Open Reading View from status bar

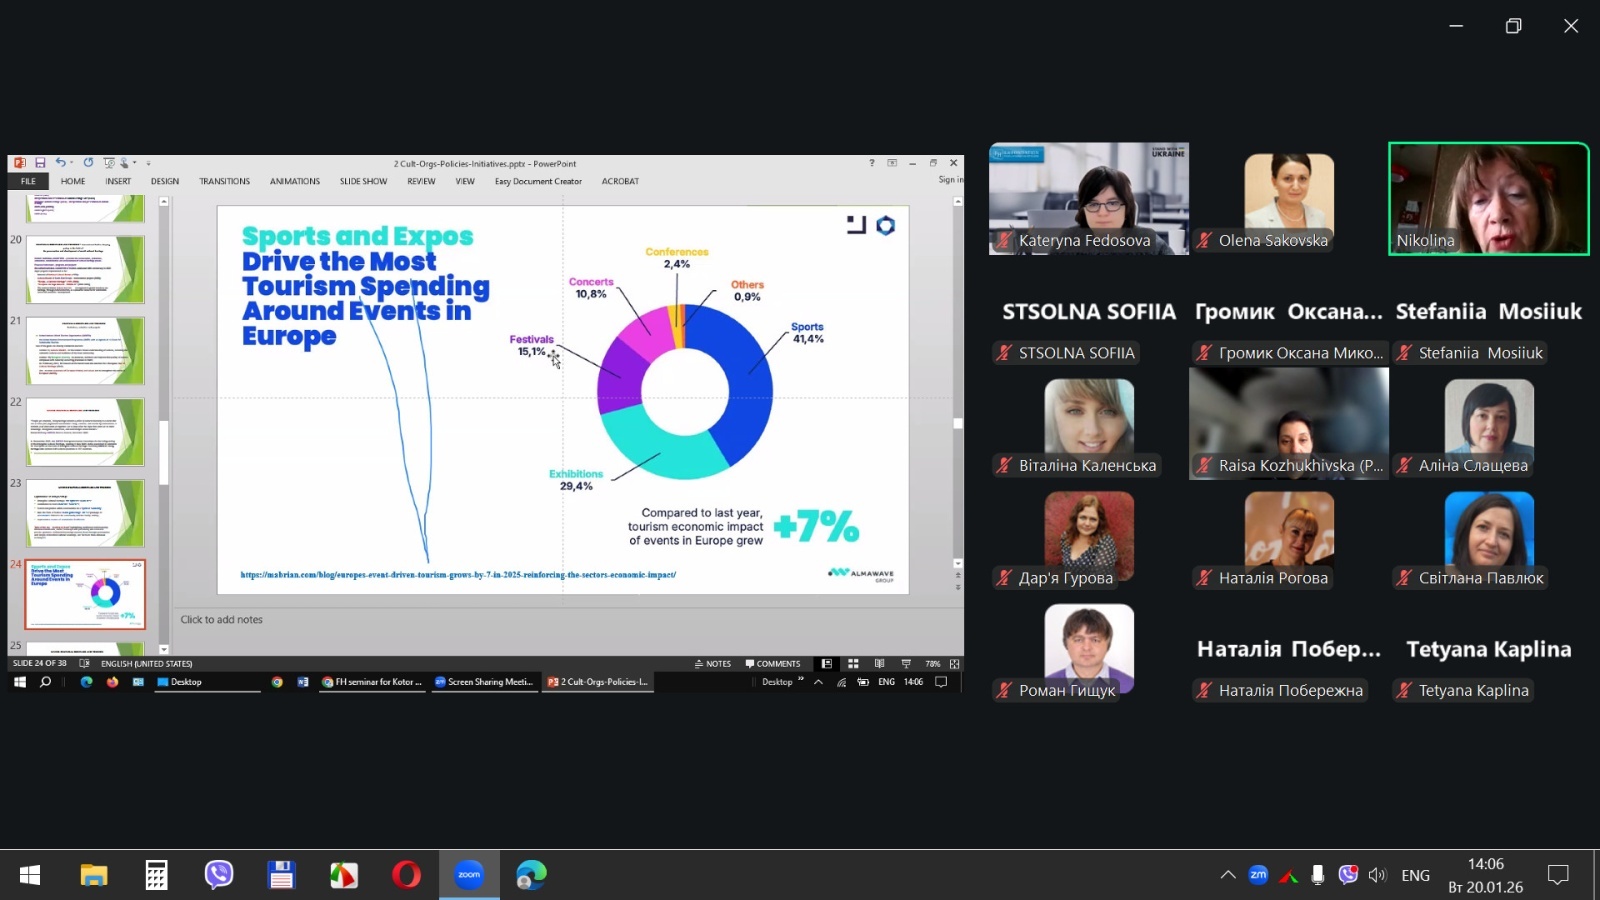(x=879, y=664)
